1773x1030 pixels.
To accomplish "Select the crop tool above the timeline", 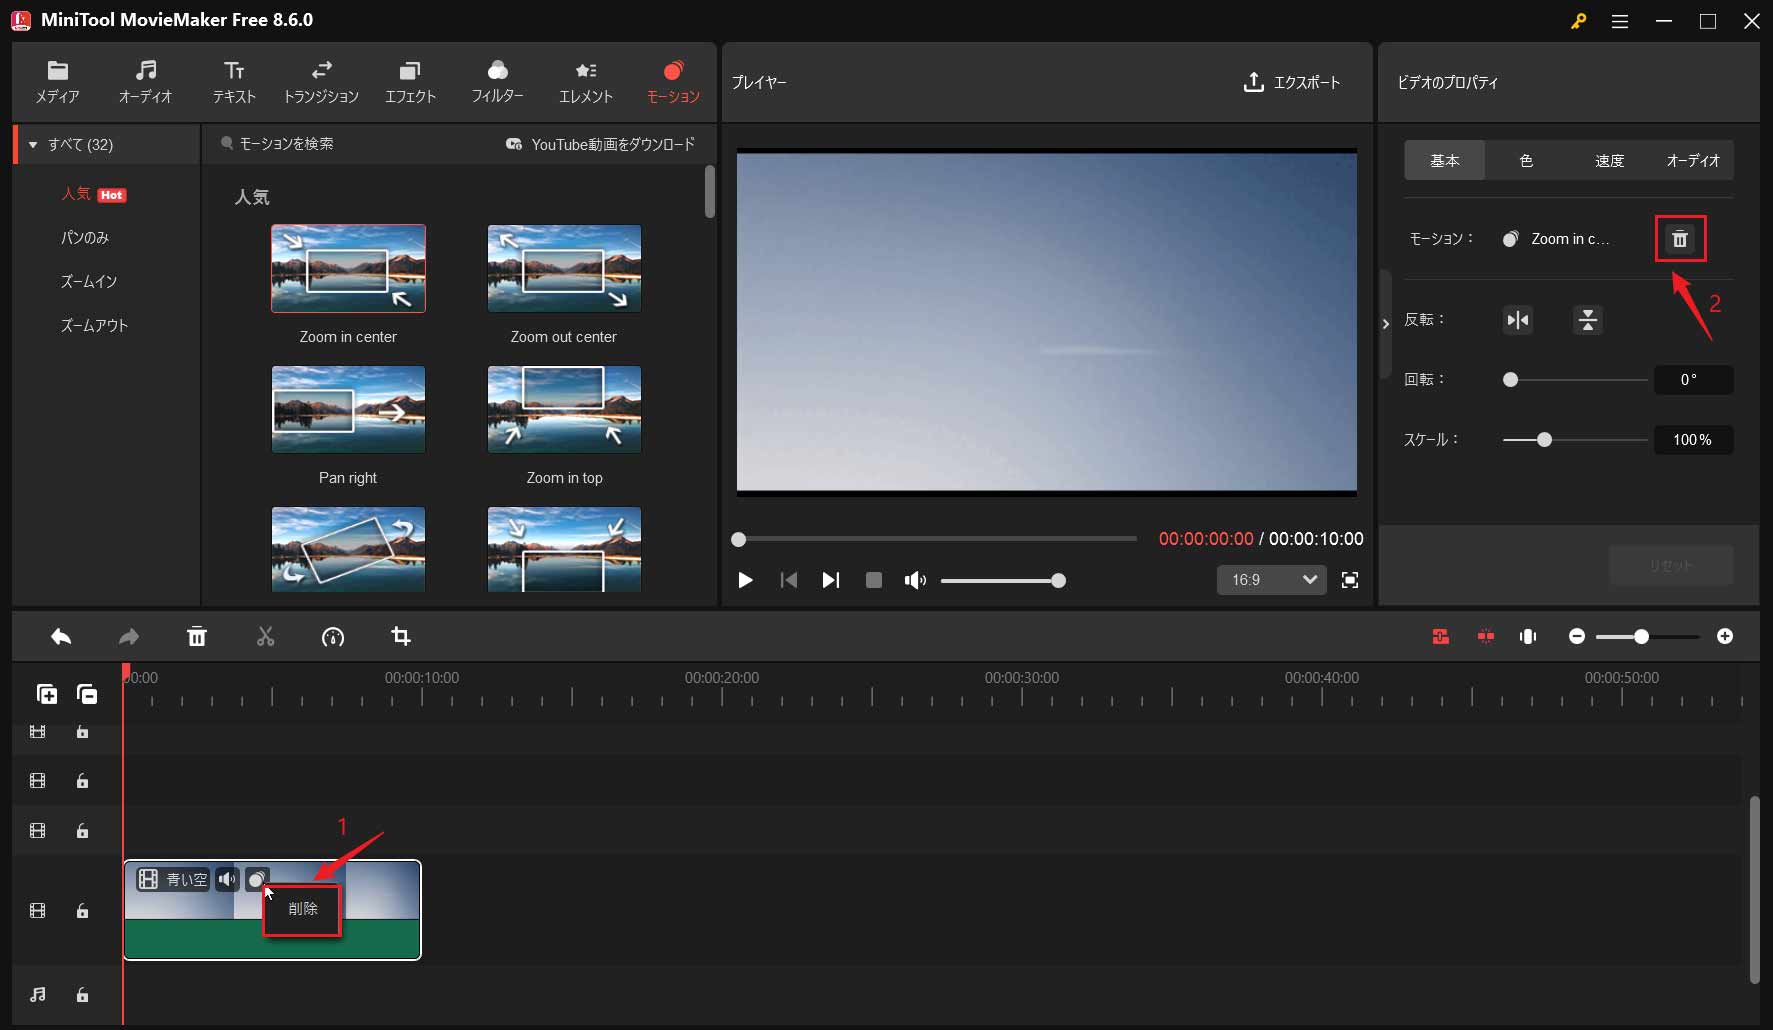I will pos(400,637).
